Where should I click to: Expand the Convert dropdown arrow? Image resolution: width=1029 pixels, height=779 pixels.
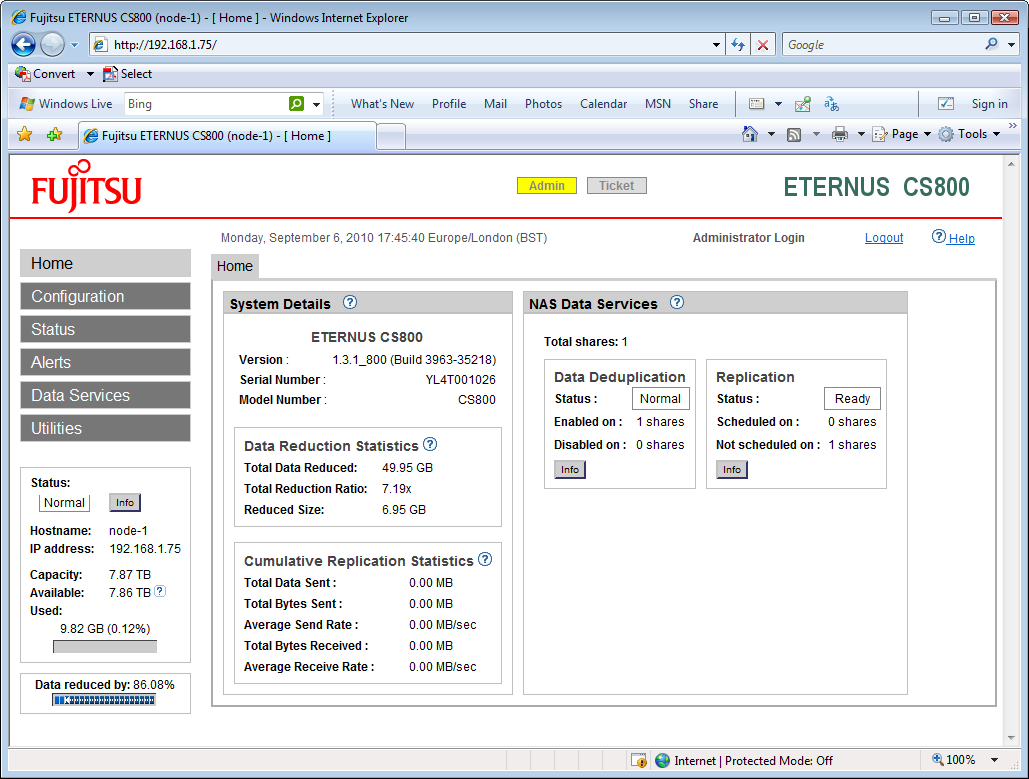90,74
